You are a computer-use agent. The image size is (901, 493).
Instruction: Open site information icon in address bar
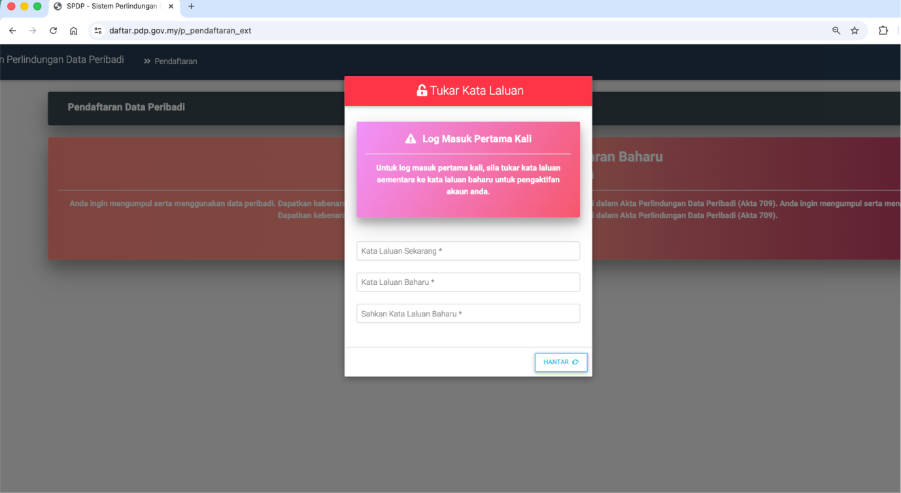point(98,30)
